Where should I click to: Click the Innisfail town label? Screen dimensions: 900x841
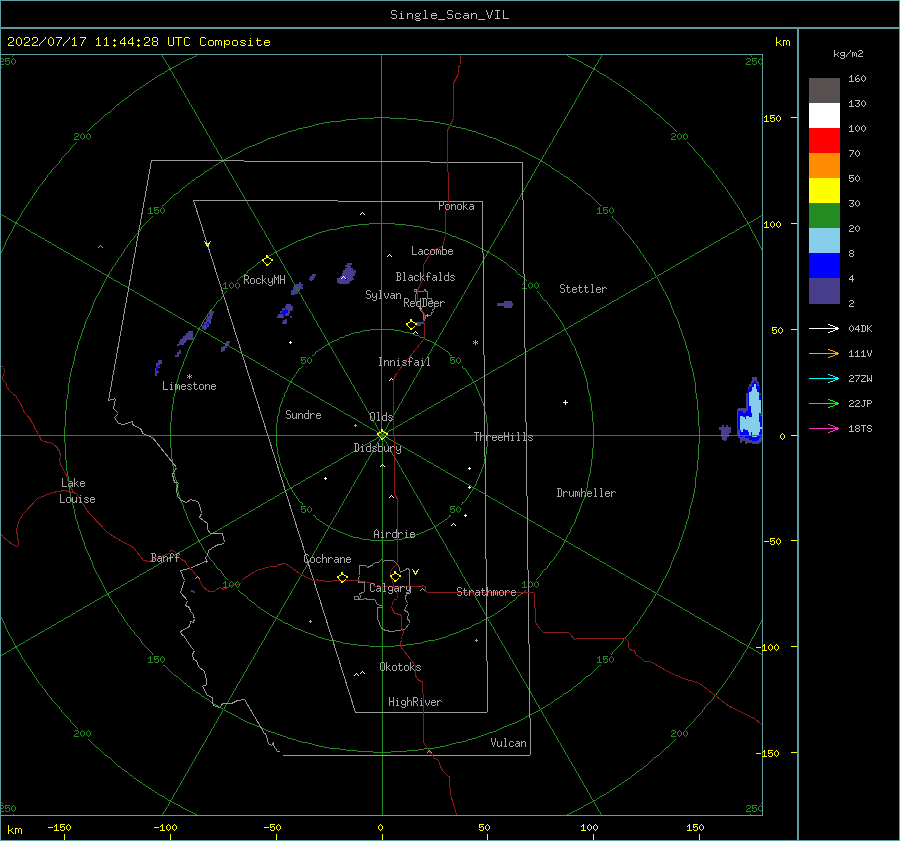[x=404, y=362]
